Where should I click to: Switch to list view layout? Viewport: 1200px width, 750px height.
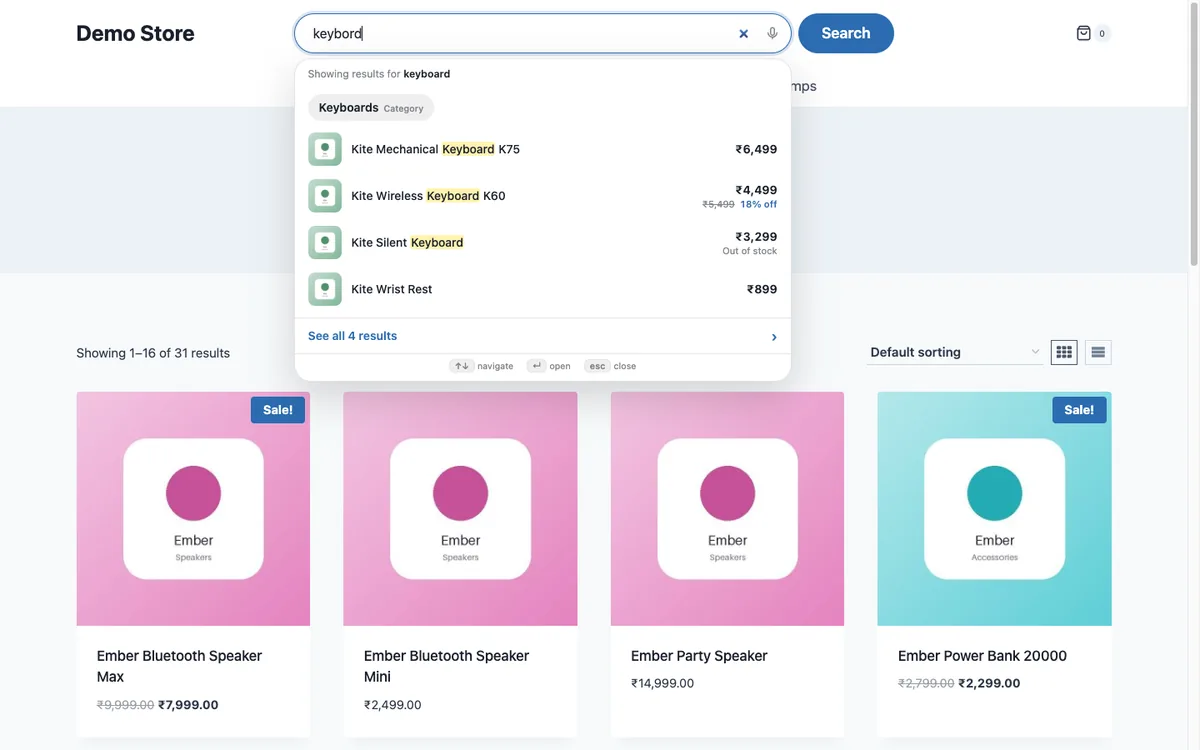click(1098, 352)
